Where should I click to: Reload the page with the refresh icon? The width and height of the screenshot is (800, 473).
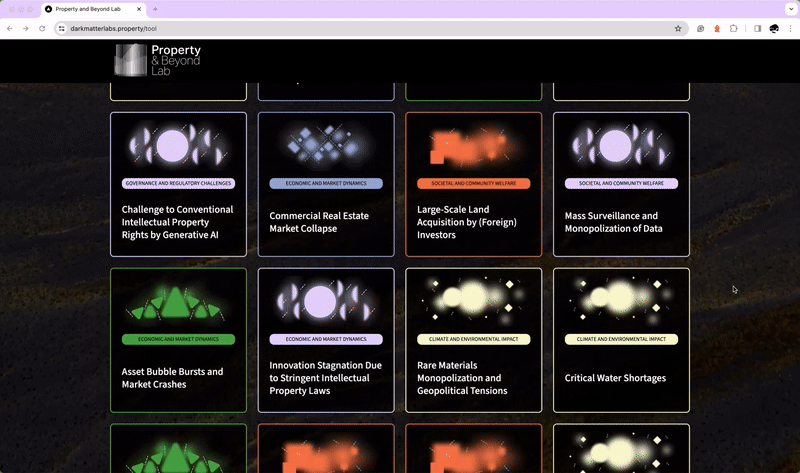pyautogui.click(x=42, y=29)
